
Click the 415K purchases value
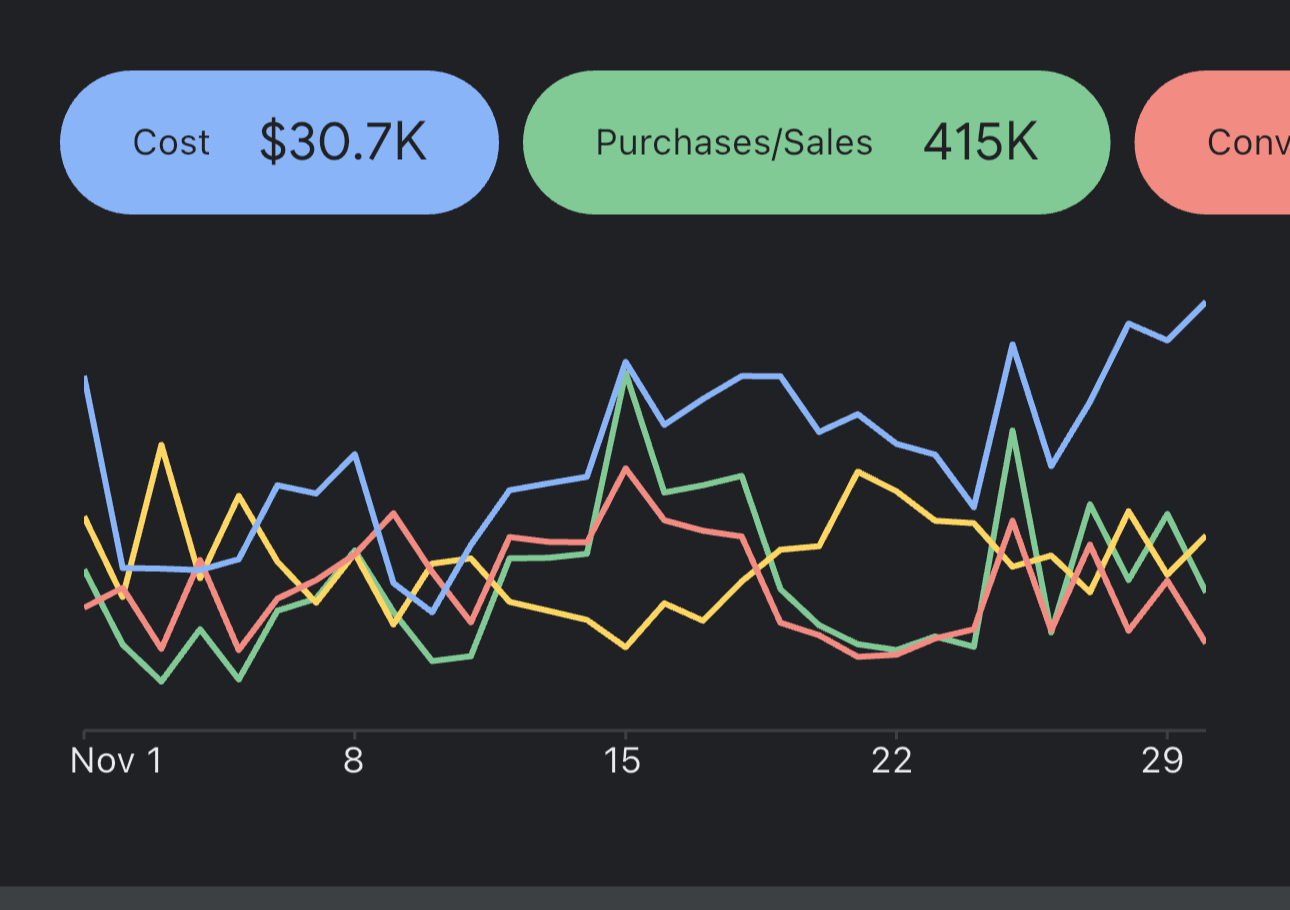981,142
